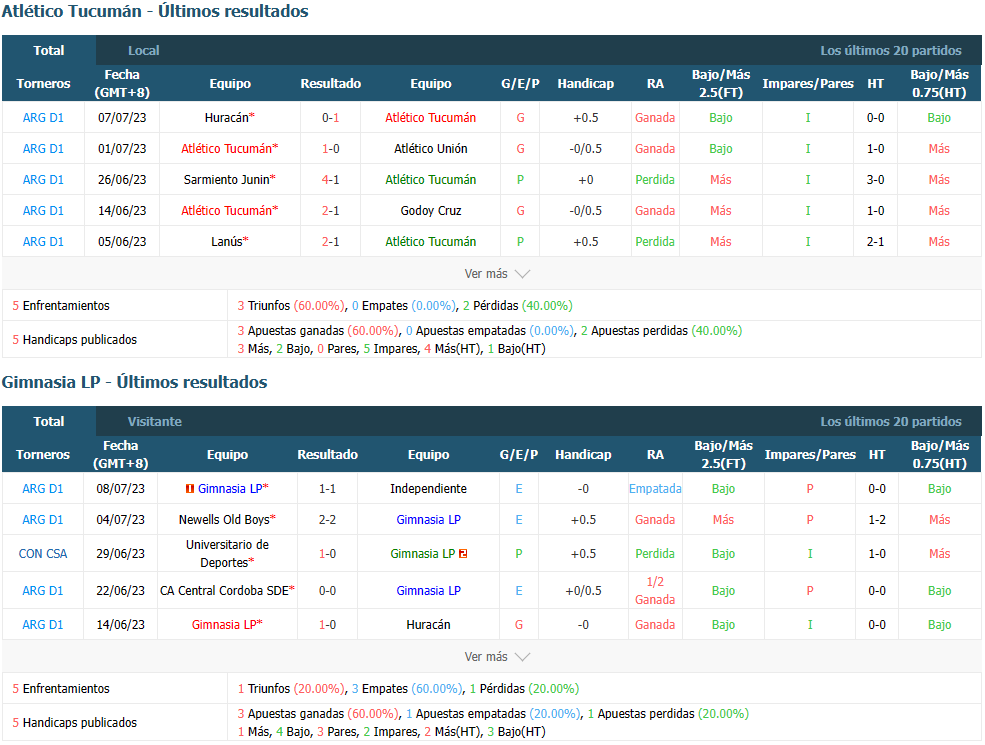Click the Handicap header in Gimnasia LP table
985x745 pixels.
pos(583,455)
